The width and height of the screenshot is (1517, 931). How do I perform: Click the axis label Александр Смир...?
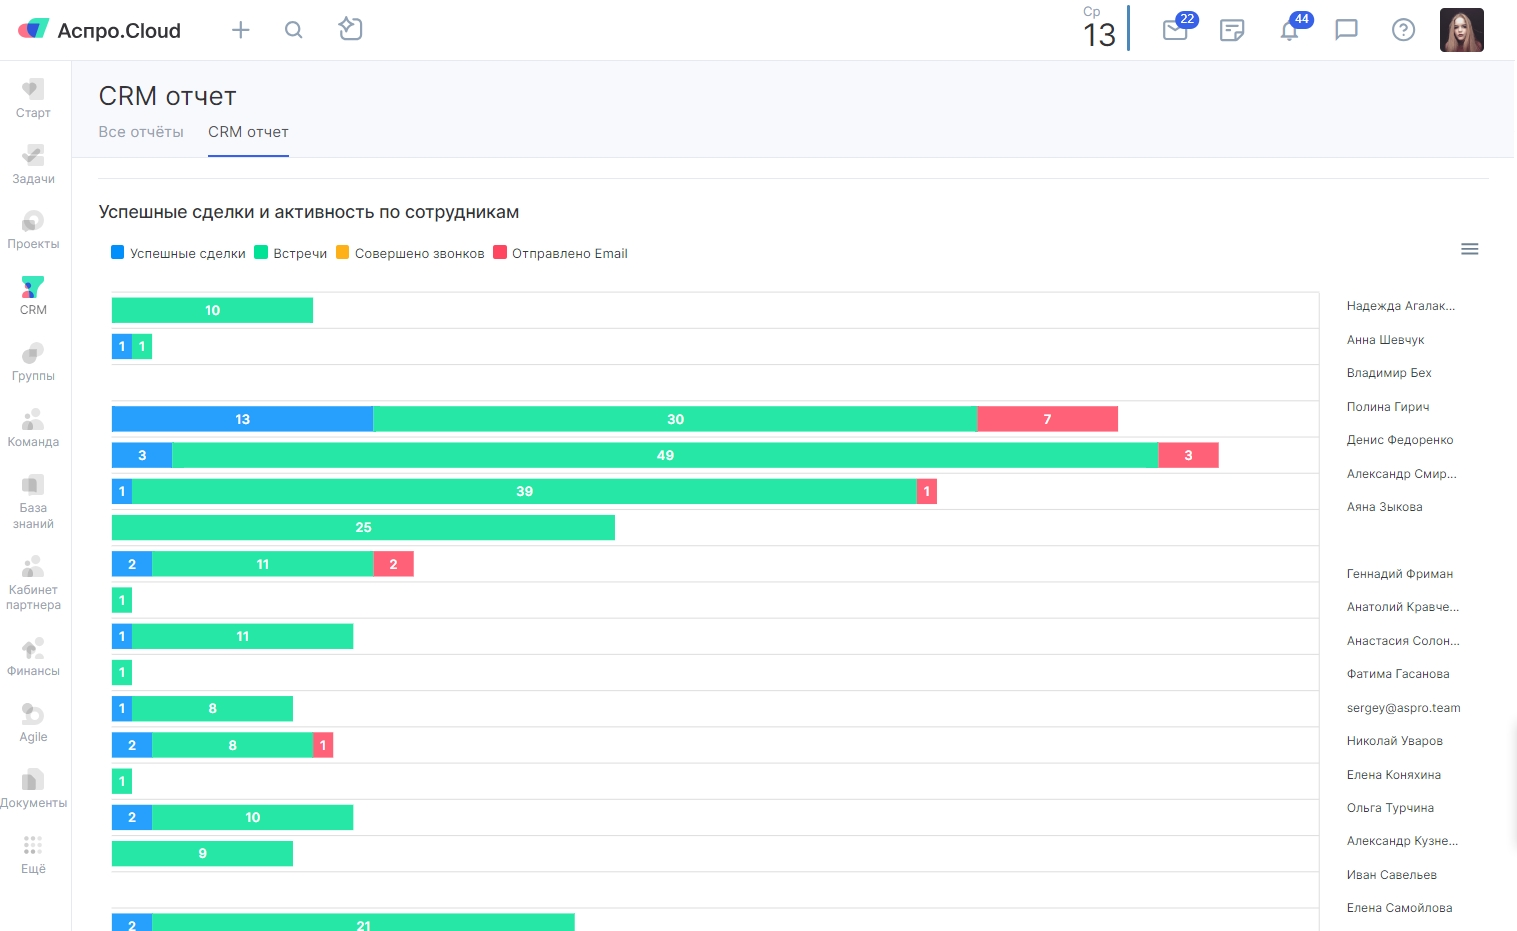click(x=1402, y=474)
